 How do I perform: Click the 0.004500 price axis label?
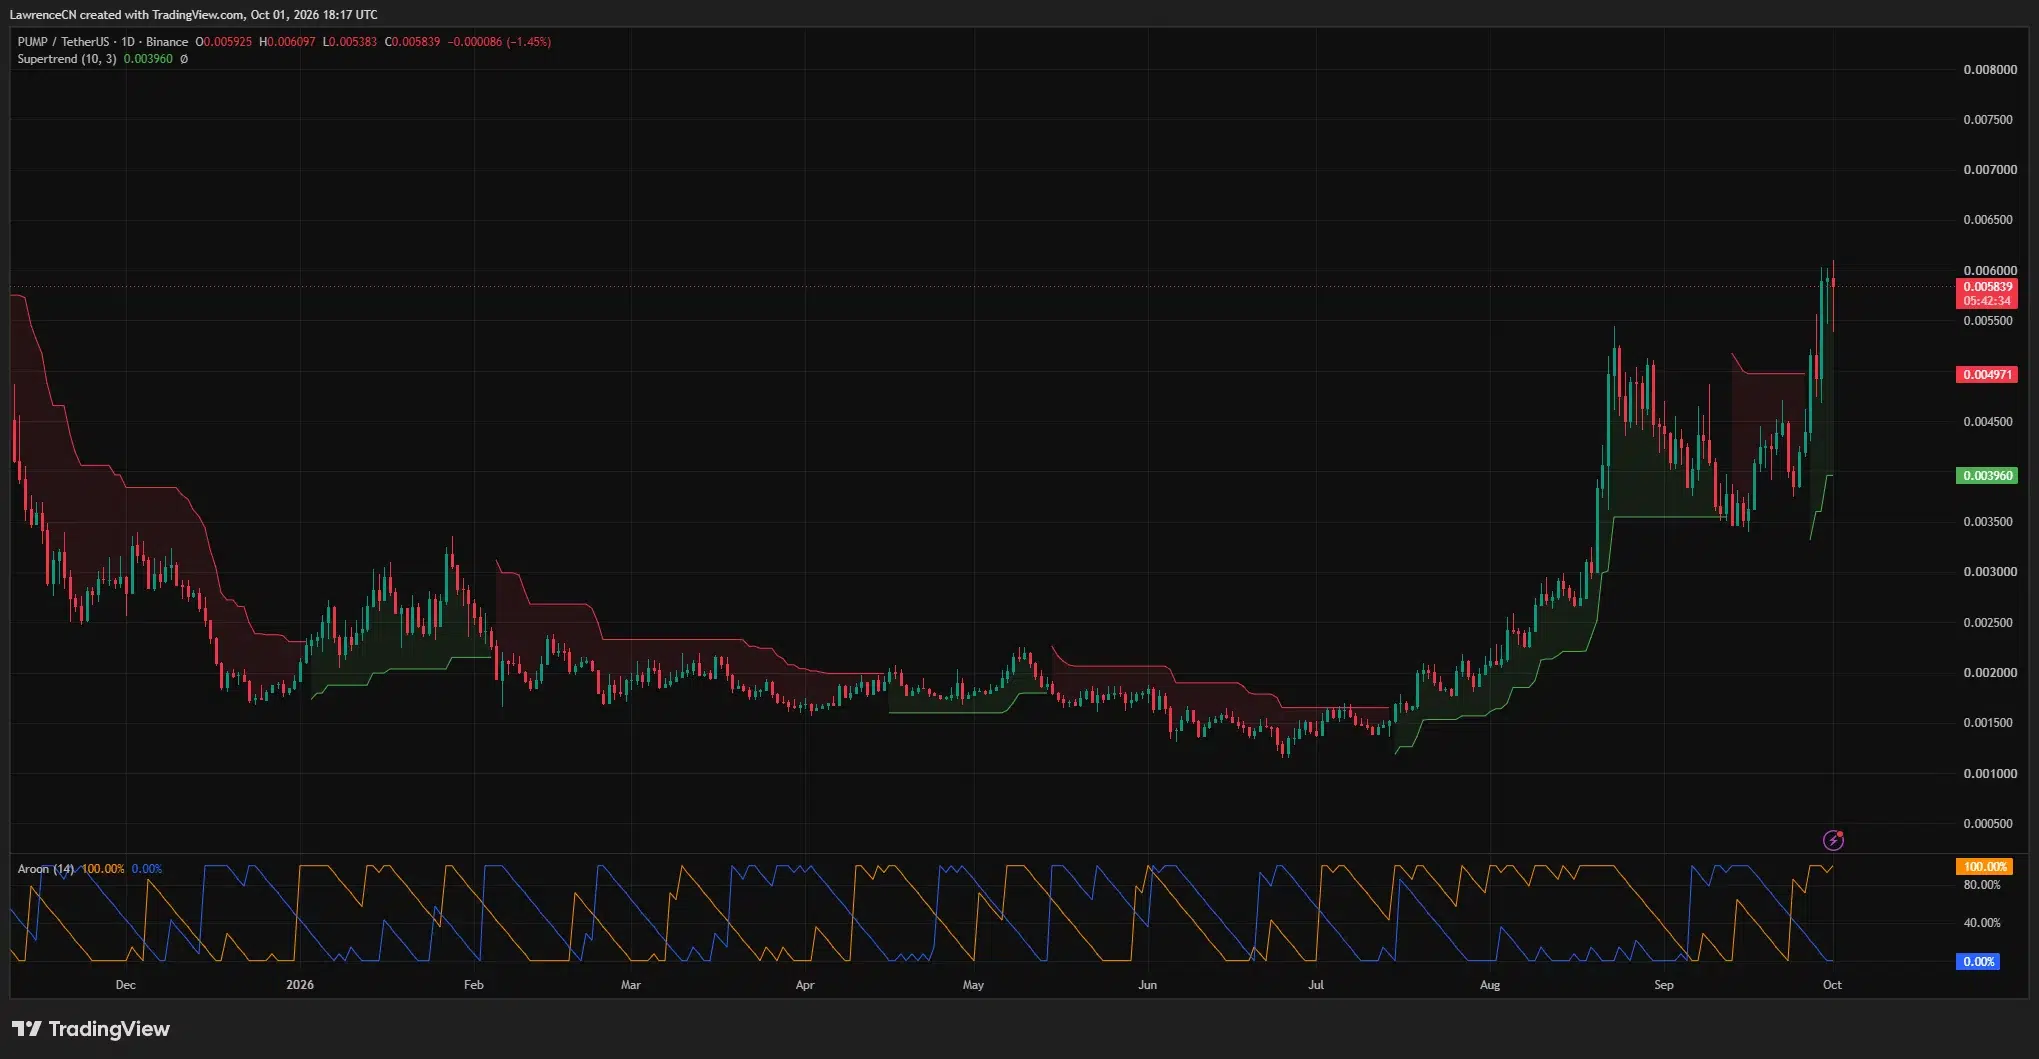[x=1990, y=422]
